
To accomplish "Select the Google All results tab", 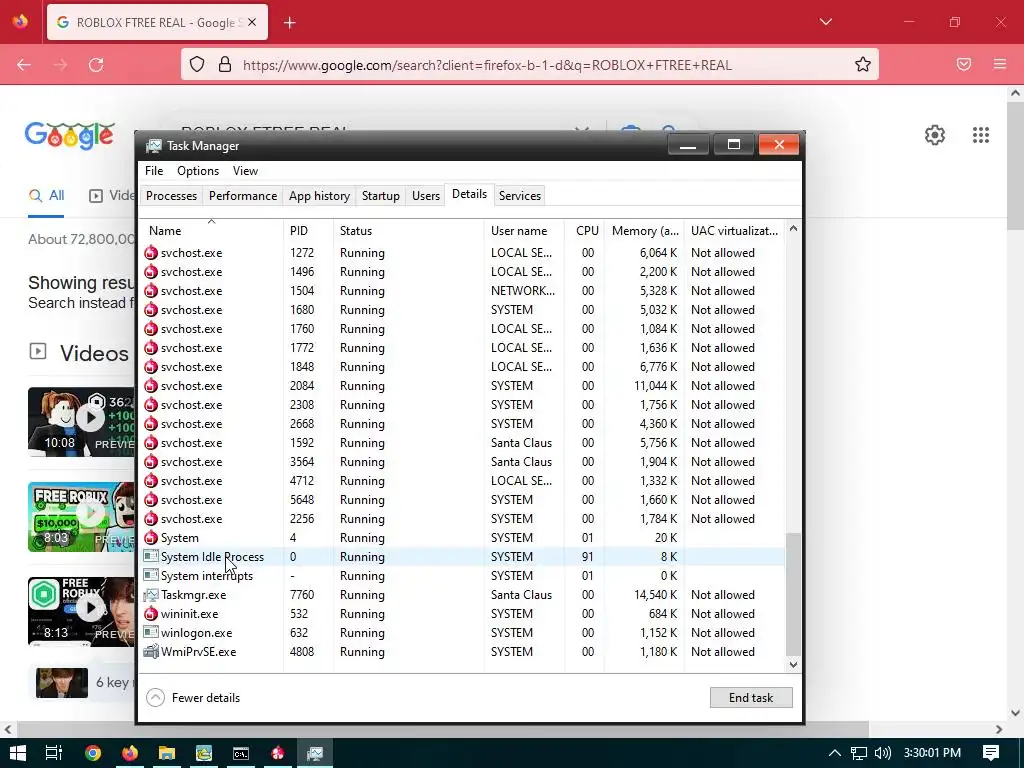I will coord(46,195).
